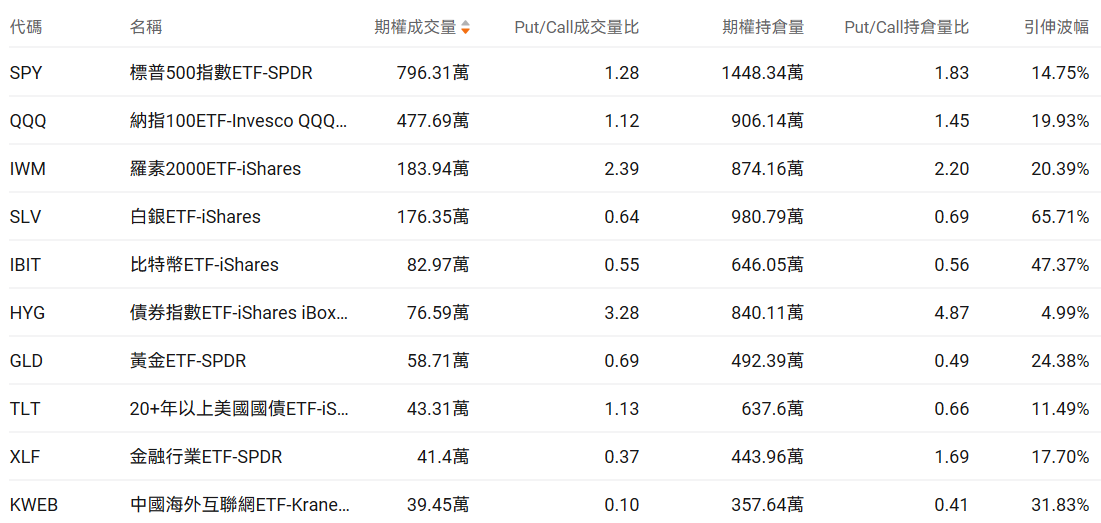Click the sort arrow beside 期權成交量
This screenshot has height=523, width=1101.
click(465, 28)
